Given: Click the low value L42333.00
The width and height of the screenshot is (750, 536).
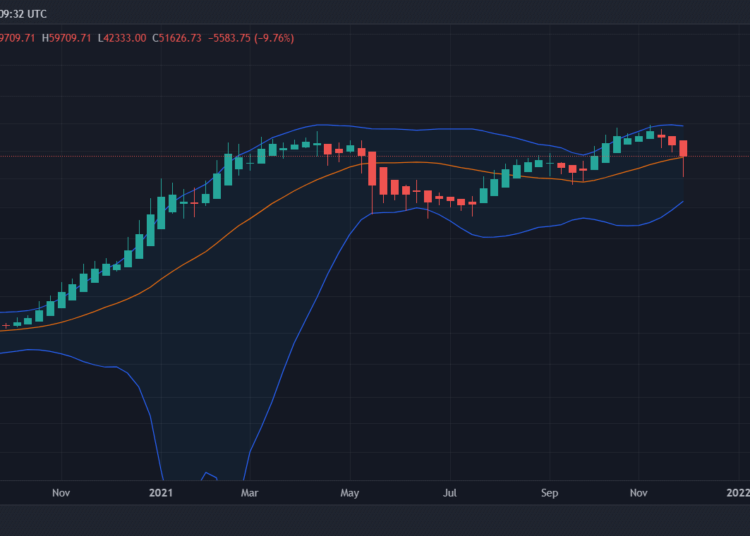Looking at the screenshot, I should tap(122, 38).
